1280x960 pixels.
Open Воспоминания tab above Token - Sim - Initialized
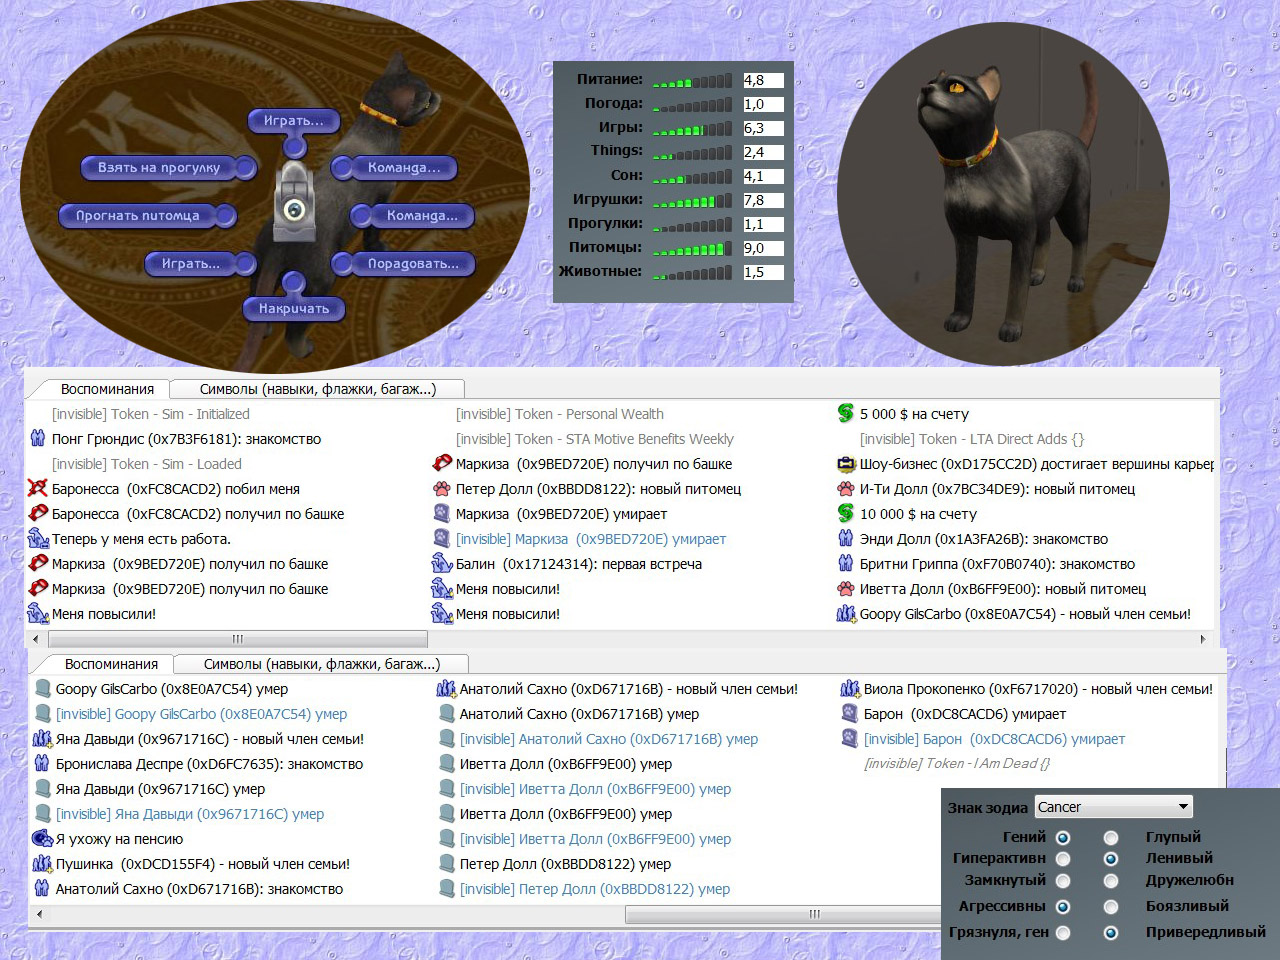[x=107, y=389]
